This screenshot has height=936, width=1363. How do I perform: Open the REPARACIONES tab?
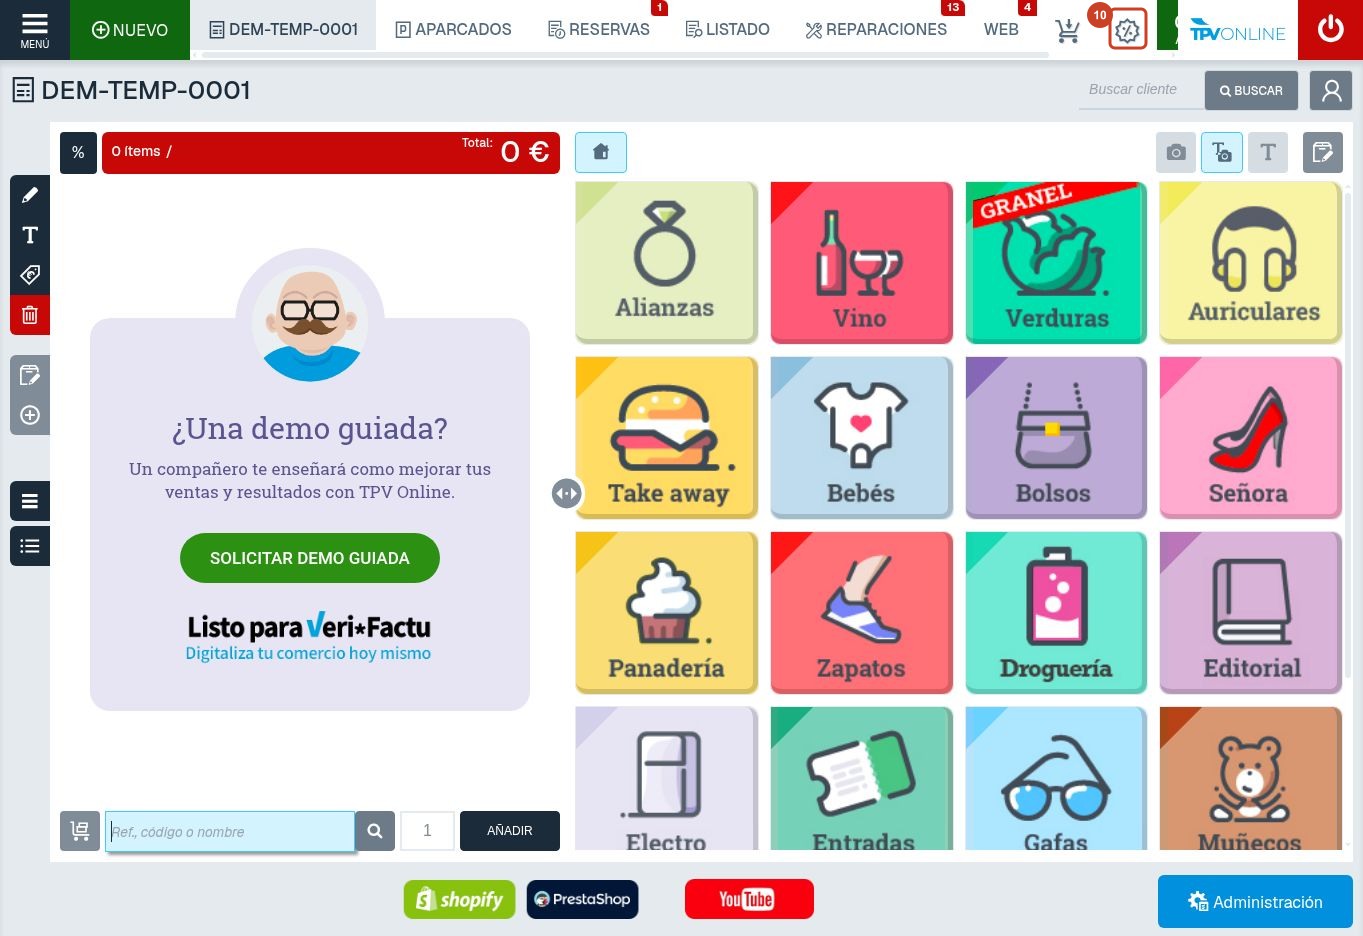pos(876,30)
